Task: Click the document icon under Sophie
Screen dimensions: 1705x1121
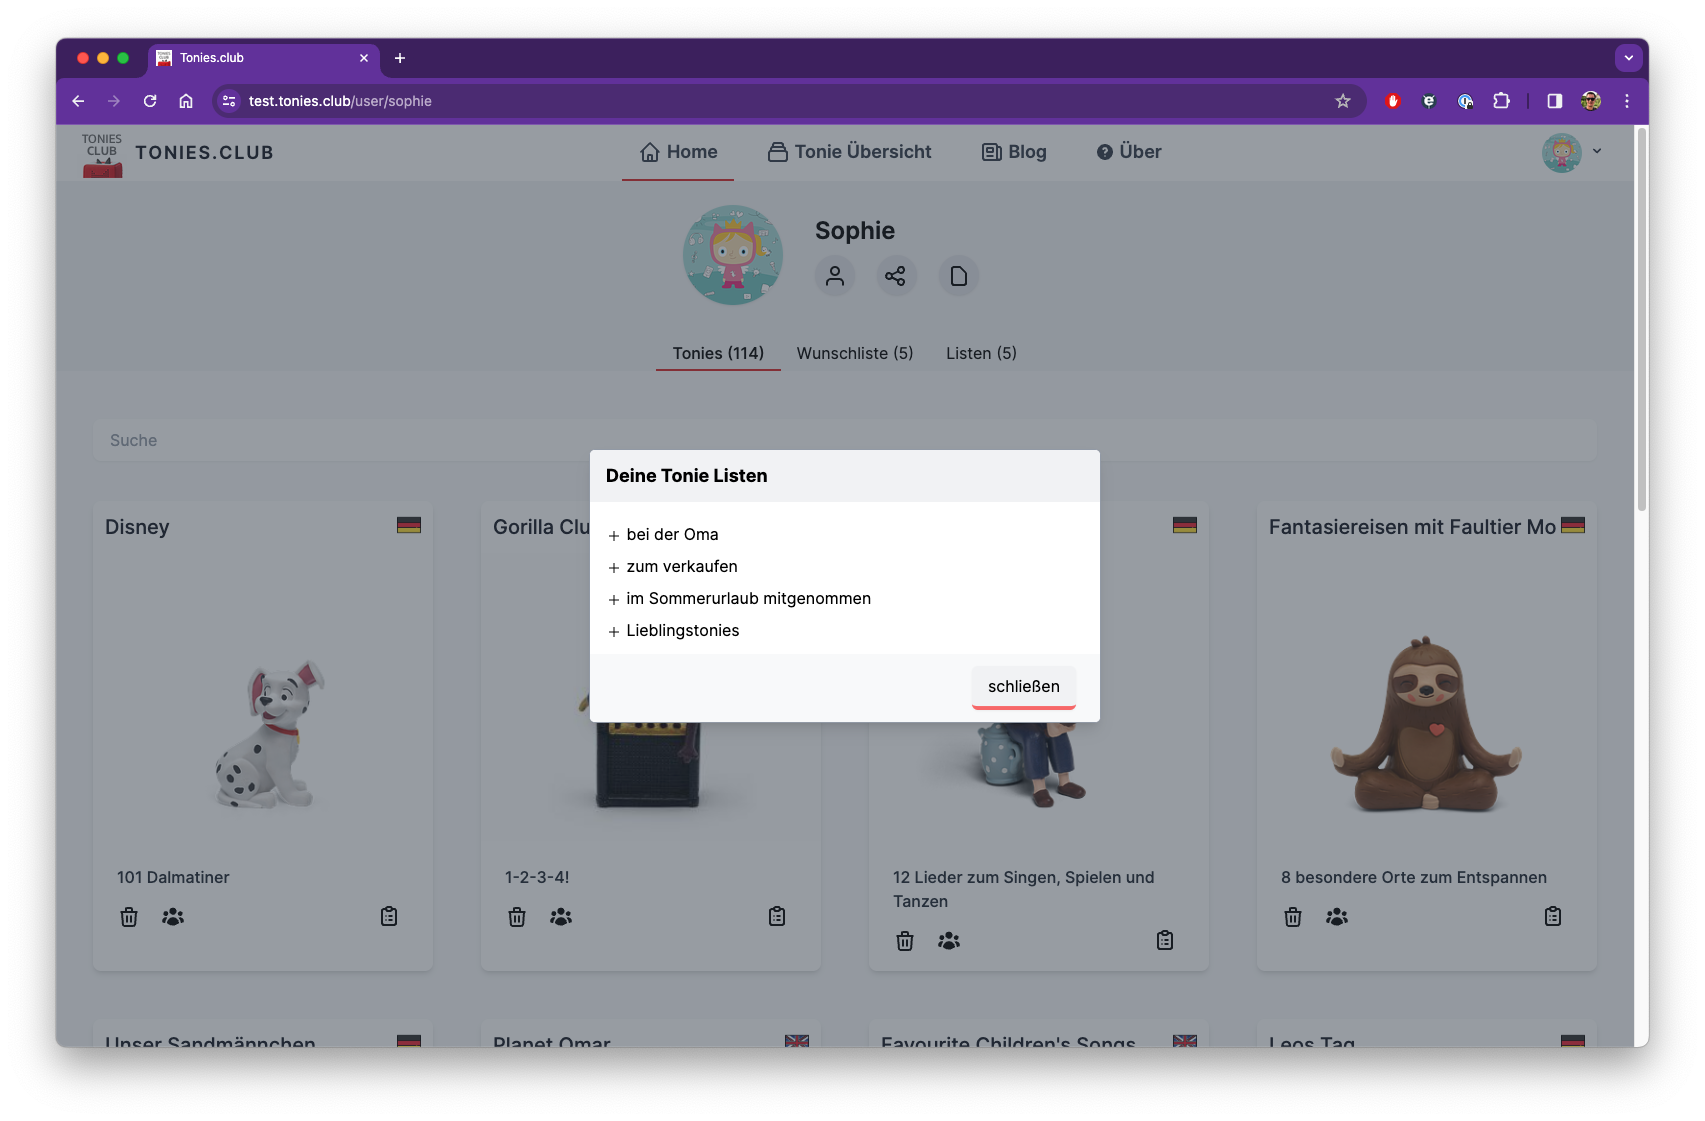Action: [x=958, y=276]
